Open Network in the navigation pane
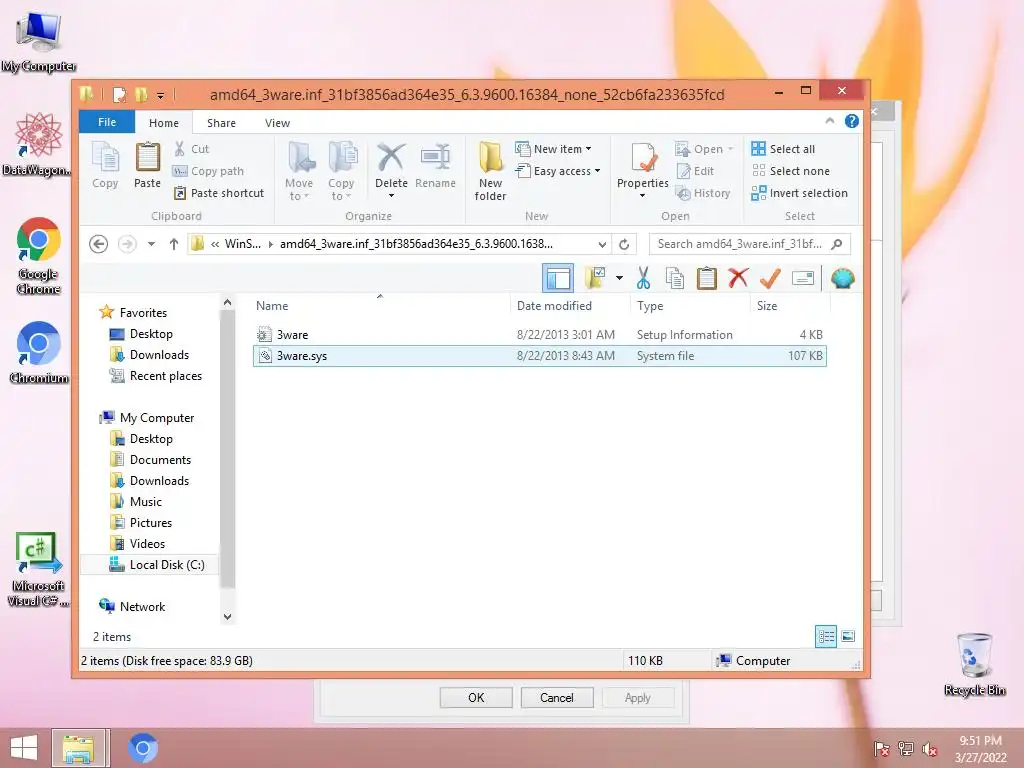The width and height of the screenshot is (1024, 768). 132,607
